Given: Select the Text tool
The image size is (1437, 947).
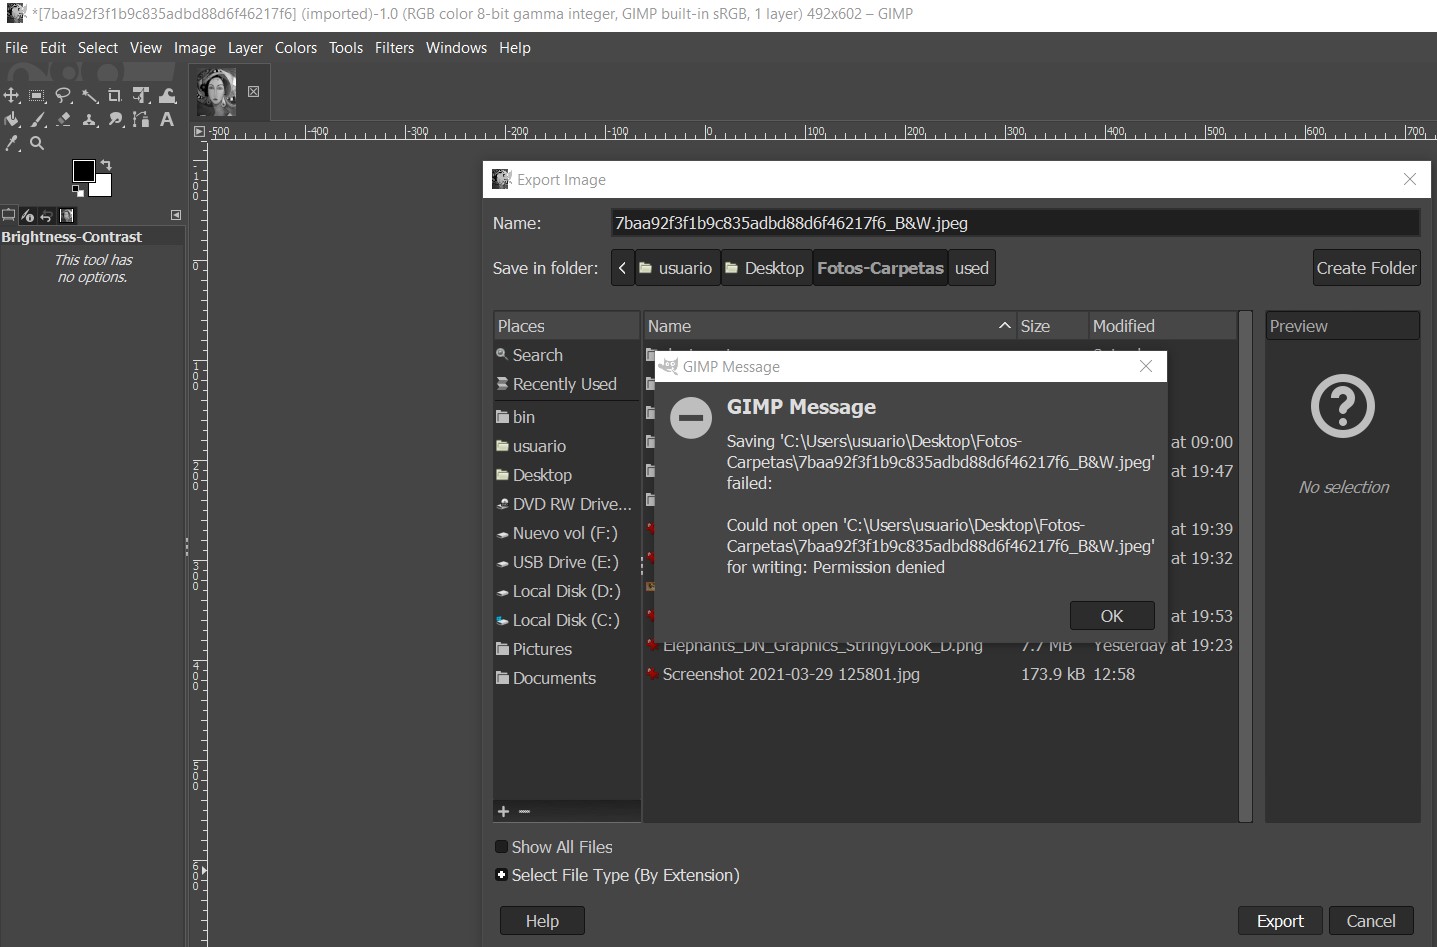Looking at the screenshot, I should tap(167, 120).
